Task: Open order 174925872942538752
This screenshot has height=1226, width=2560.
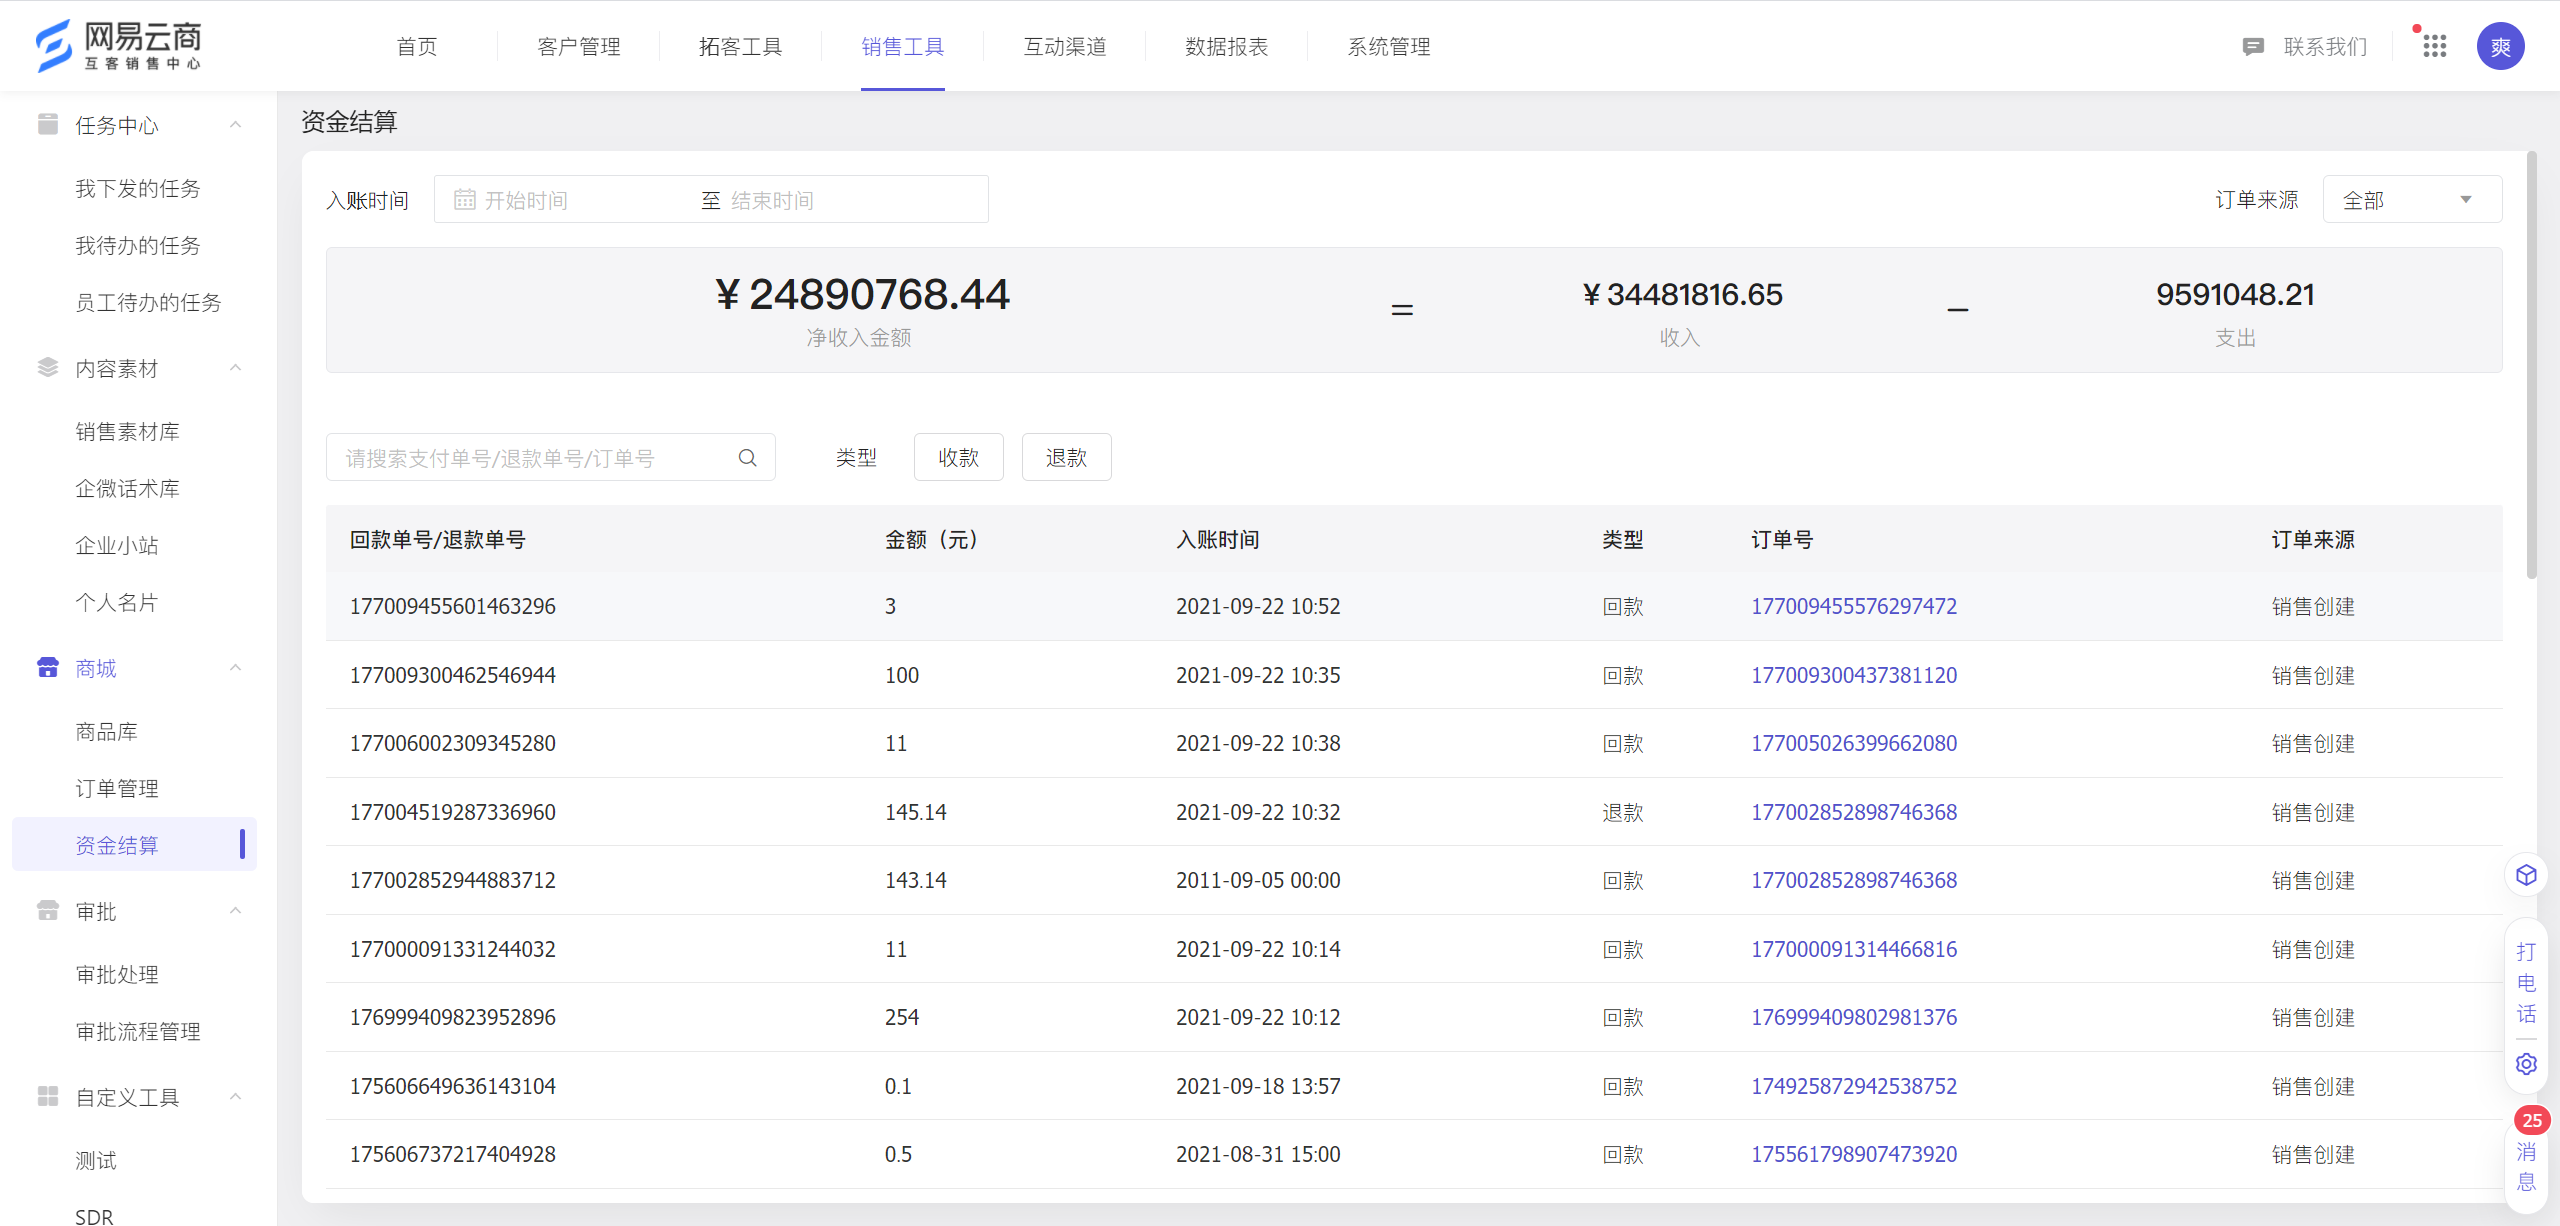Action: pyautogui.click(x=1853, y=1086)
